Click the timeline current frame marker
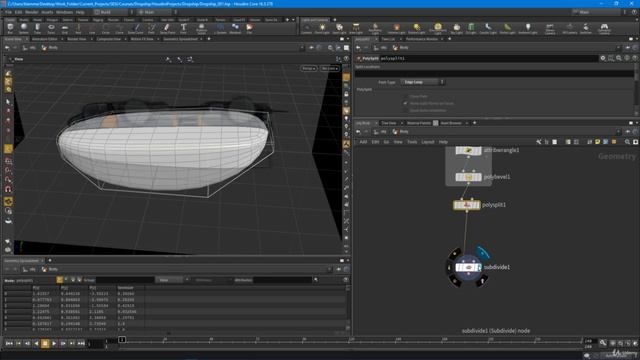This screenshot has width=640, height=360. click(122, 340)
